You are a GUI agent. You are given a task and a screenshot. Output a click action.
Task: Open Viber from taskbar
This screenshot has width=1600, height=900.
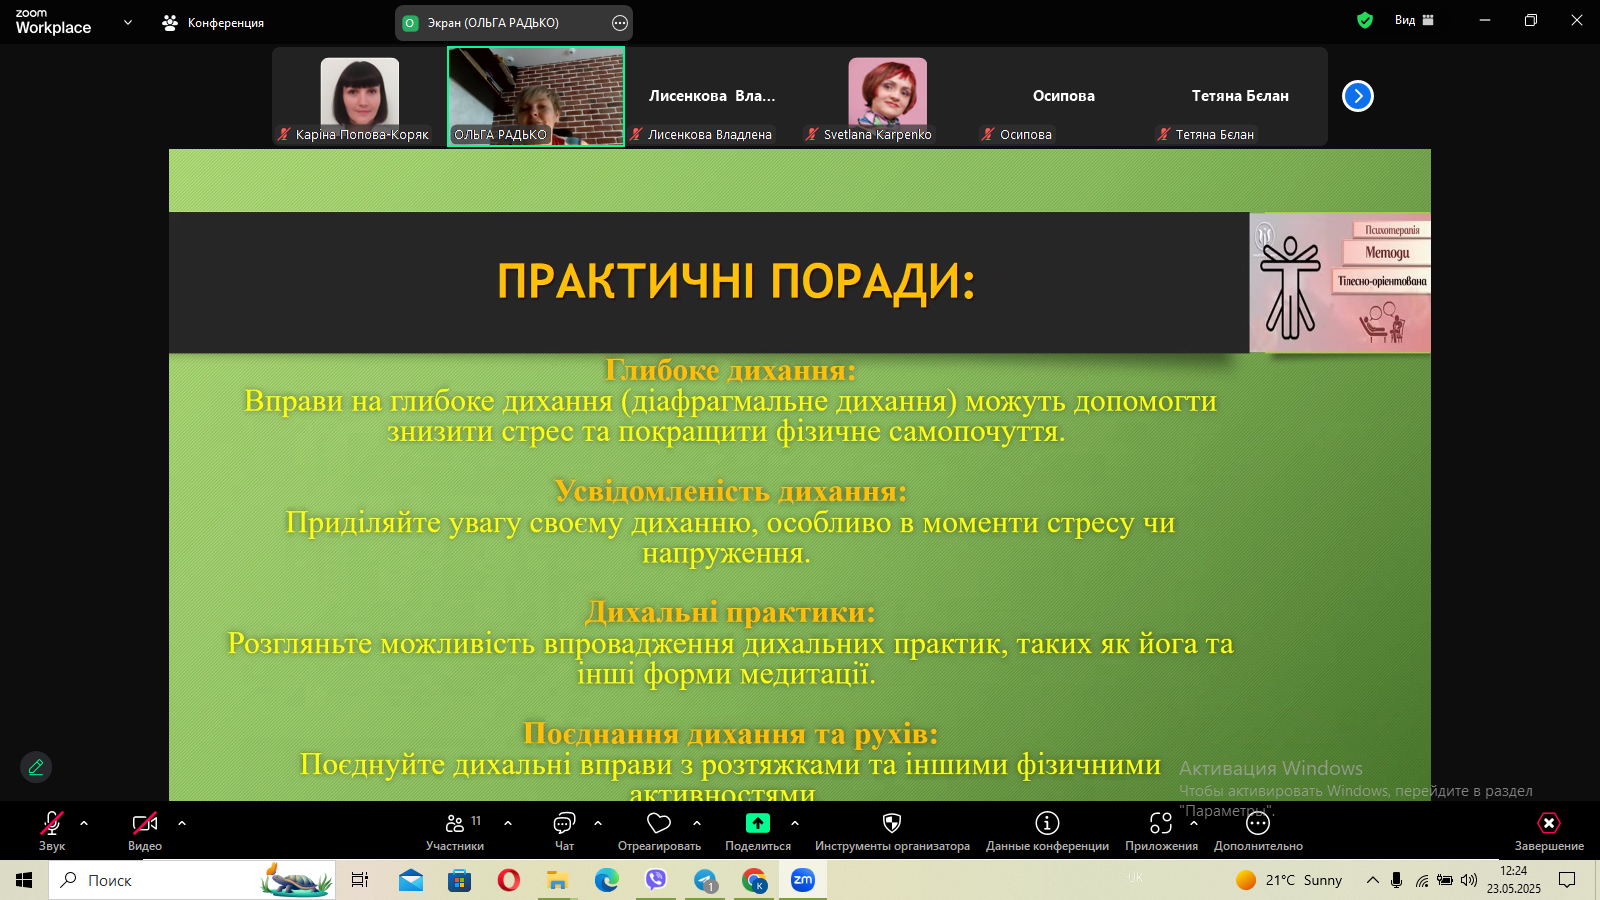tap(656, 880)
